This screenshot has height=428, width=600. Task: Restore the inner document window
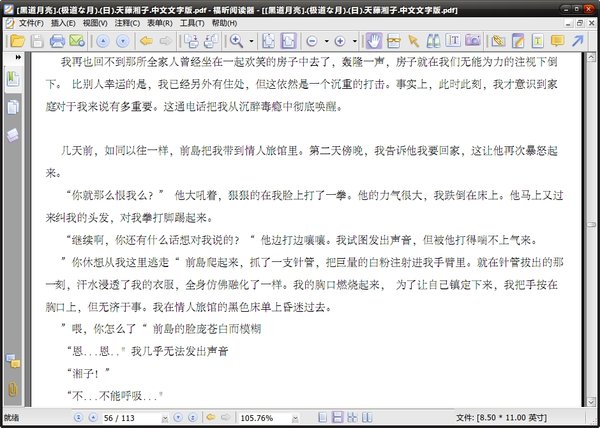580,23
